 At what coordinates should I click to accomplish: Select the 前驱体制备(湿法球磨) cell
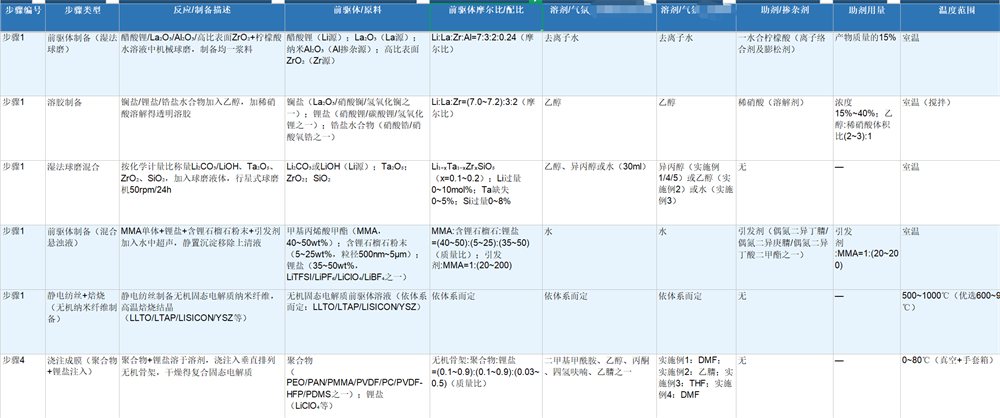(82, 63)
